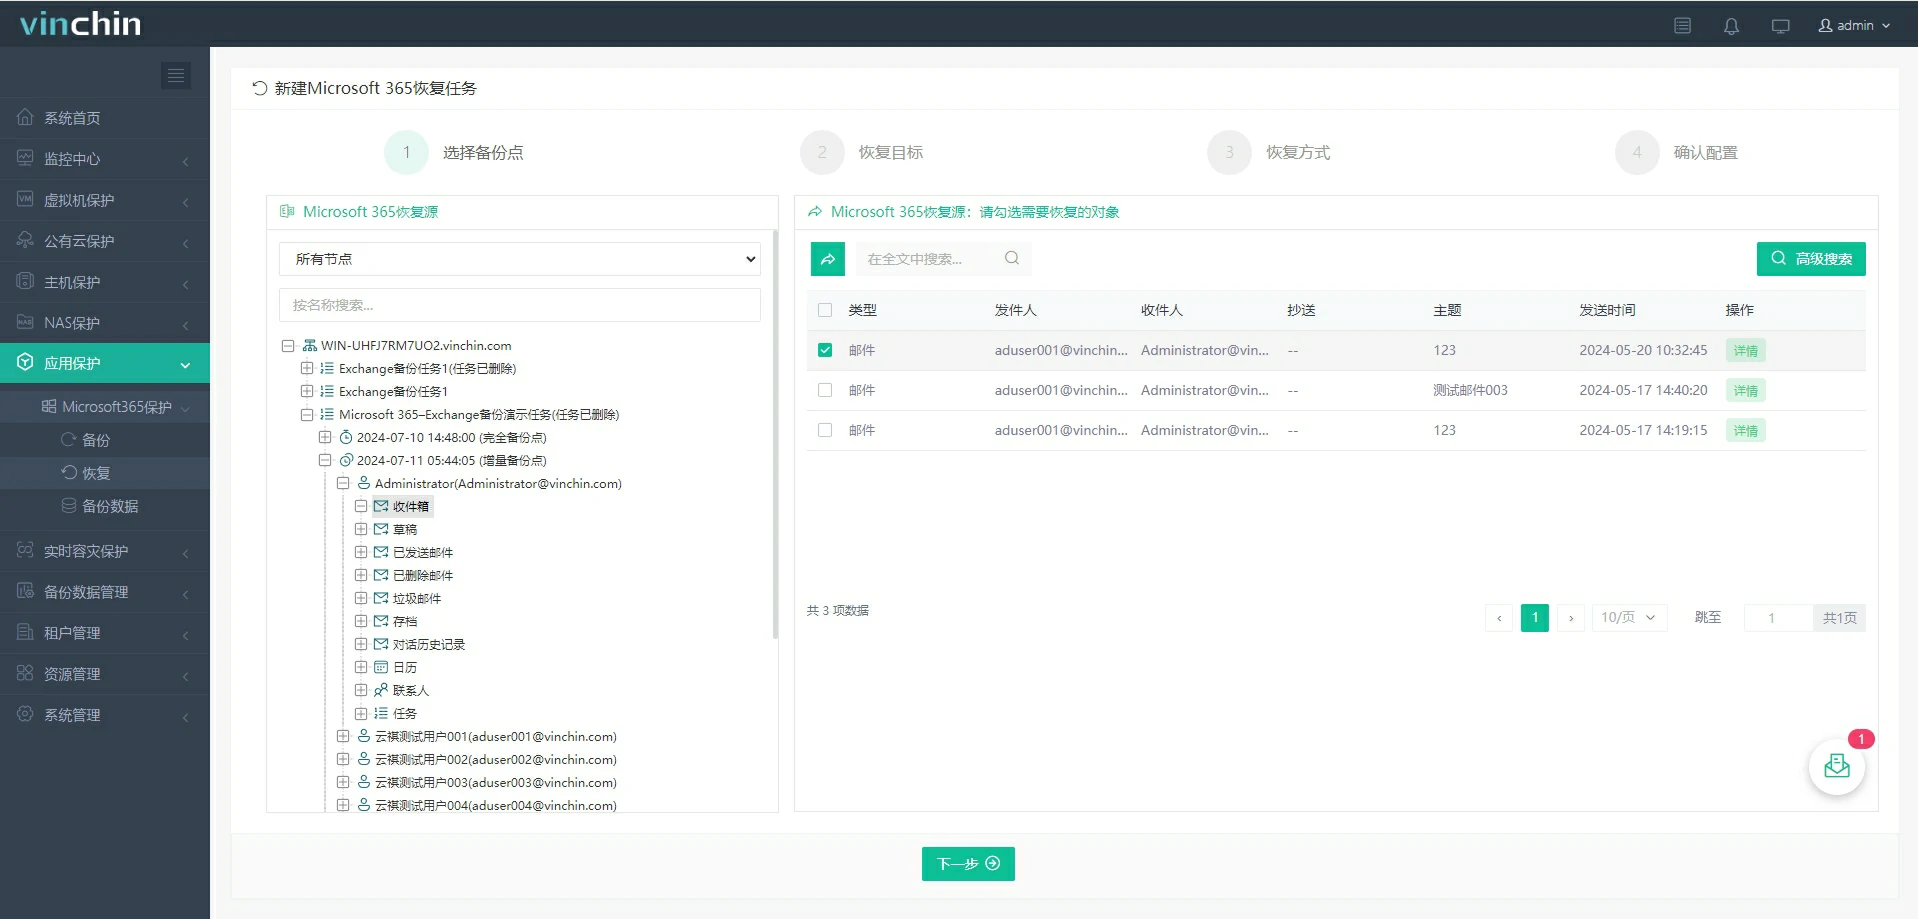This screenshot has width=1918, height=919.
Task: Click the green restore arrow icon button
Action: click(827, 259)
